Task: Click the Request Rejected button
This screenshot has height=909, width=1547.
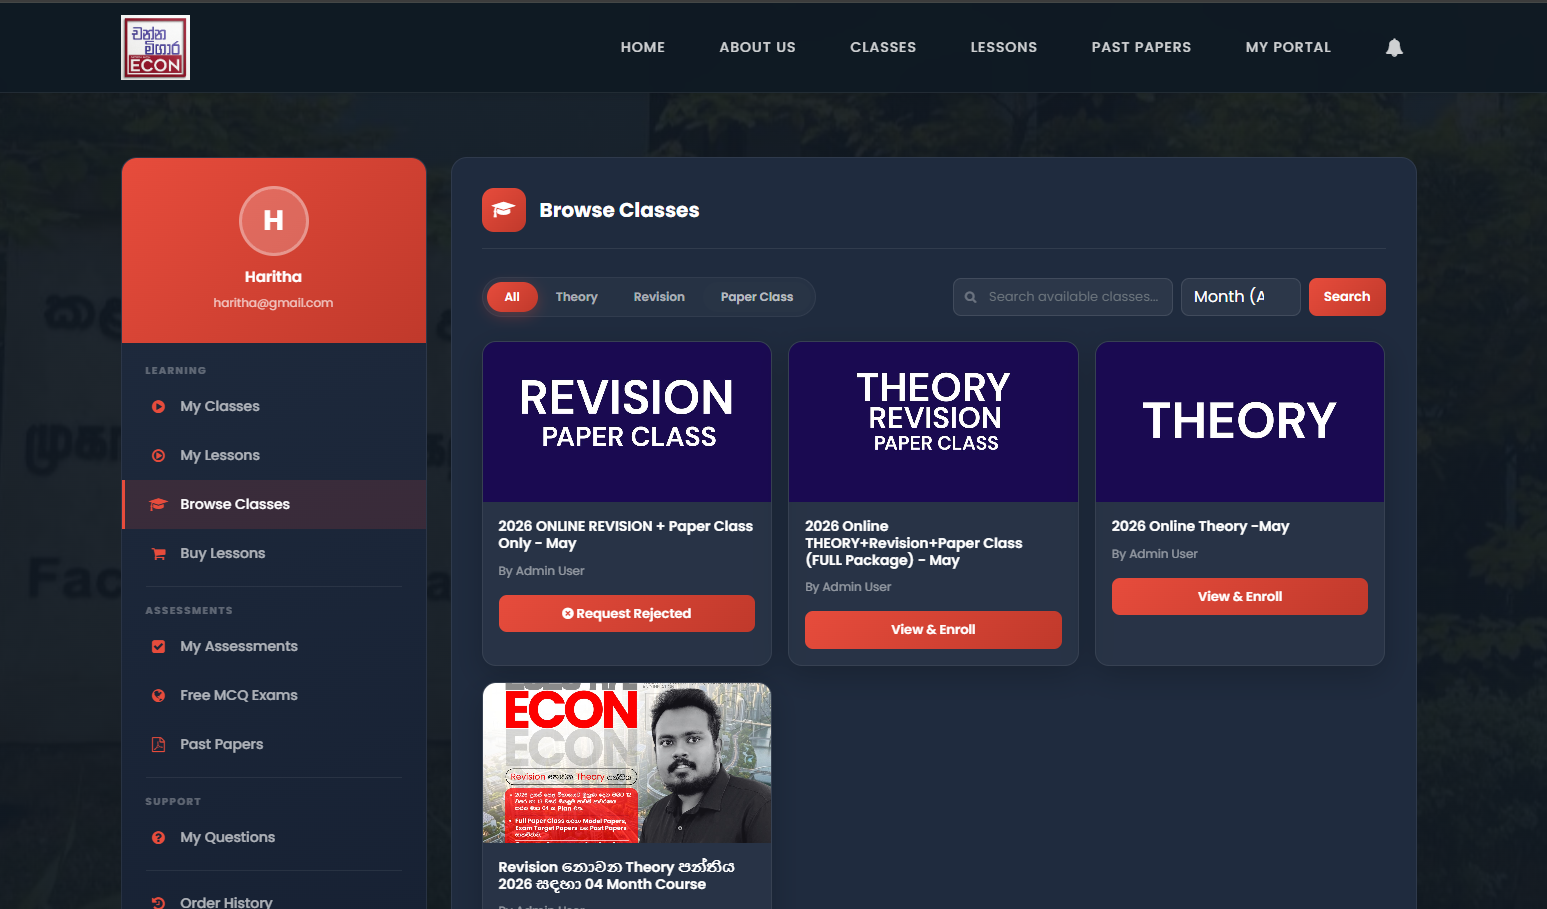Action: [627, 613]
